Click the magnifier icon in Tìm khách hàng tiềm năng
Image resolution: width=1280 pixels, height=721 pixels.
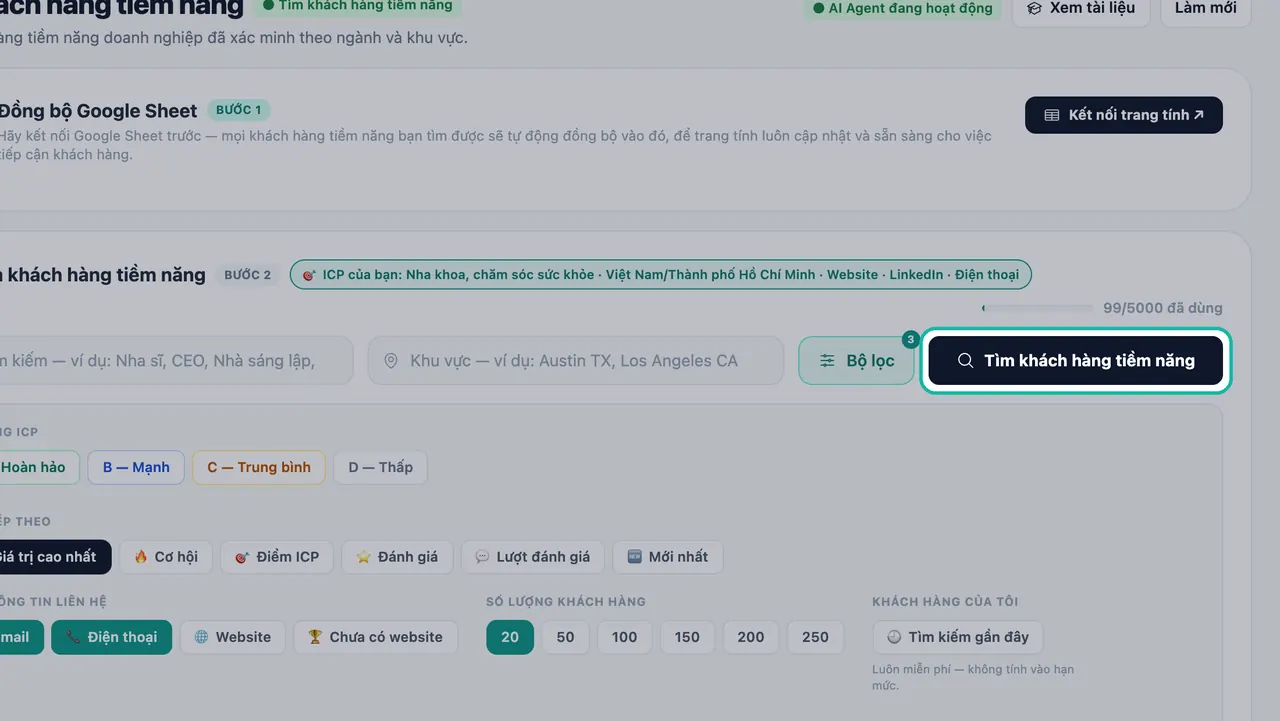tap(965, 361)
